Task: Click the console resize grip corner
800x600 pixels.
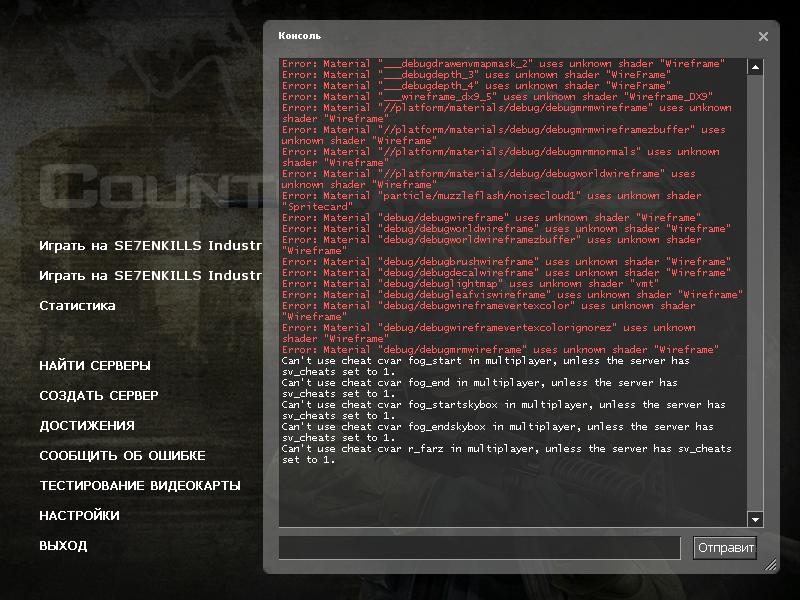Action: pyautogui.click(x=770, y=564)
